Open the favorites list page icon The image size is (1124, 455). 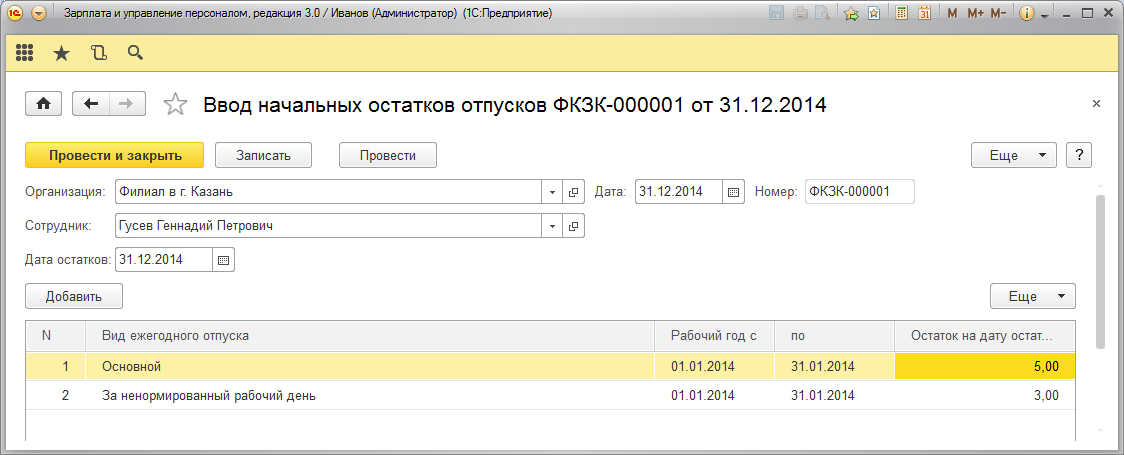pos(874,14)
